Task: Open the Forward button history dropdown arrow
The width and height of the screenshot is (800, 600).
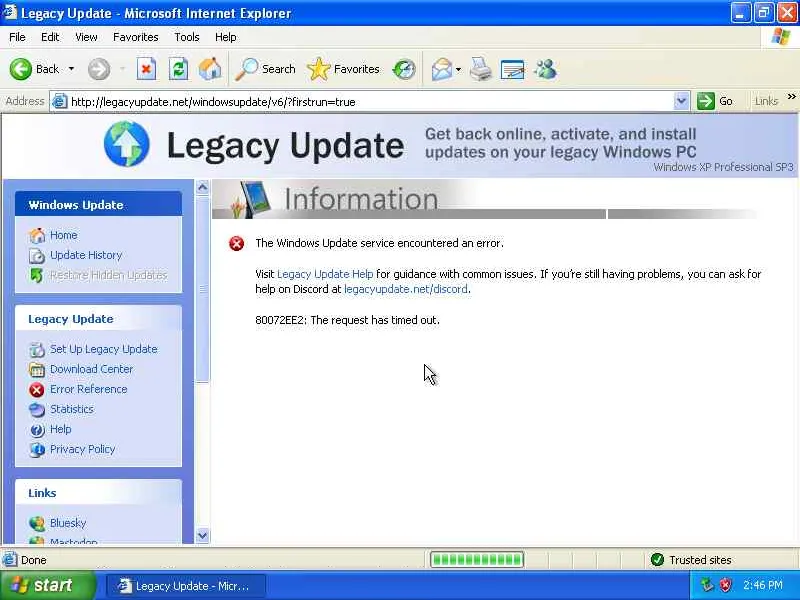Action: click(x=122, y=69)
